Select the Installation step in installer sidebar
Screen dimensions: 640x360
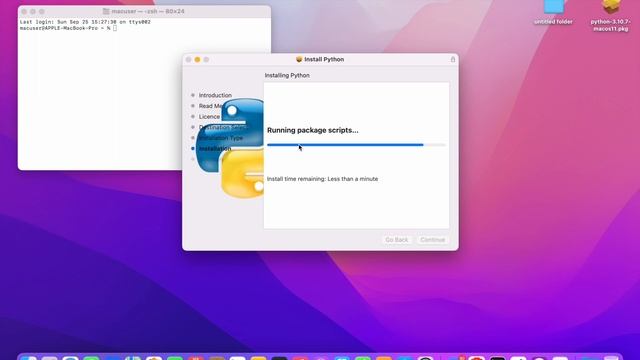pos(215,149)
